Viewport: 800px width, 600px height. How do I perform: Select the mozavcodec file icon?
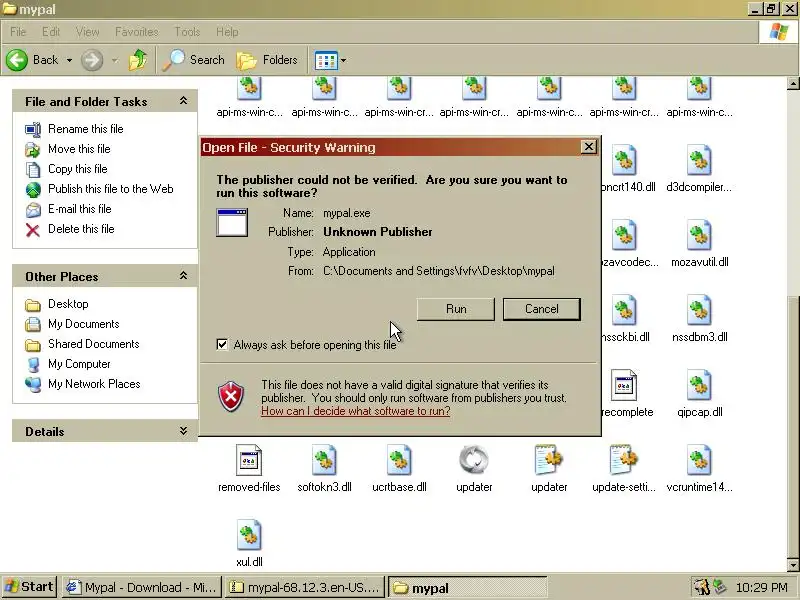(x=623, y=236)
